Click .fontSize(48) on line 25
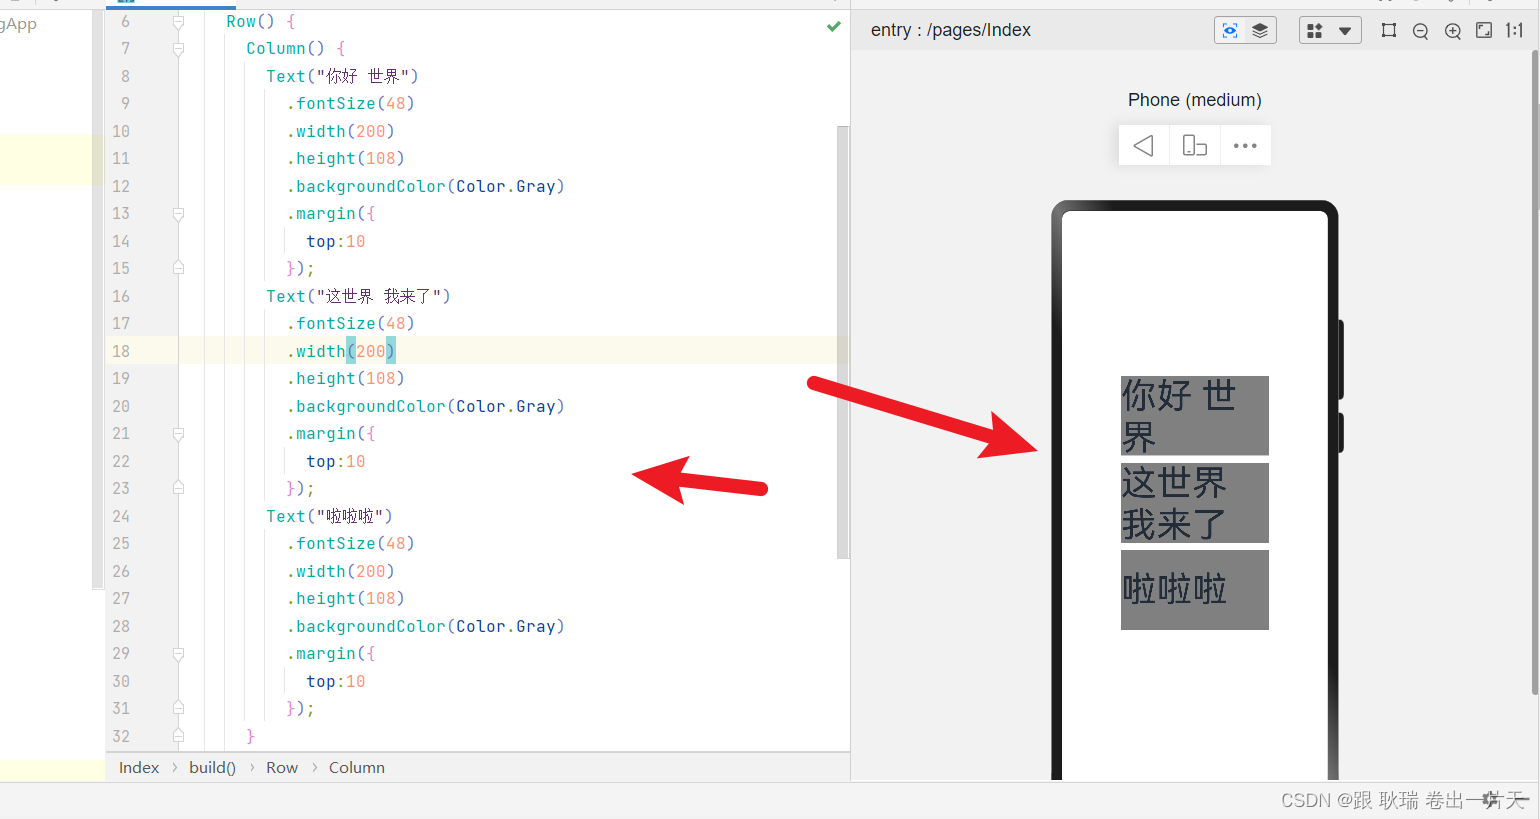 point(350,544)
